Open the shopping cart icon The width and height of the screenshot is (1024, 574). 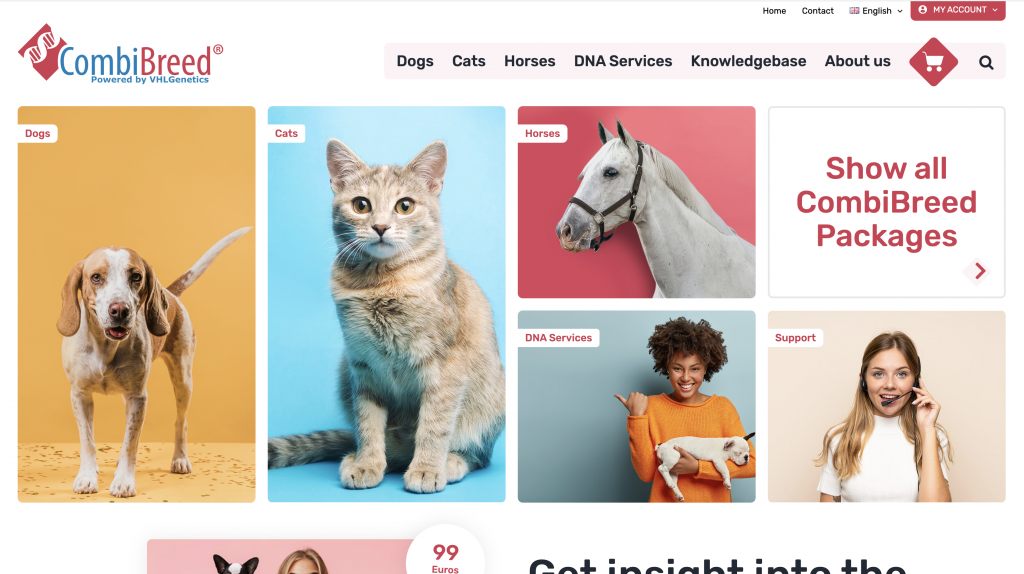pos(933,62)
